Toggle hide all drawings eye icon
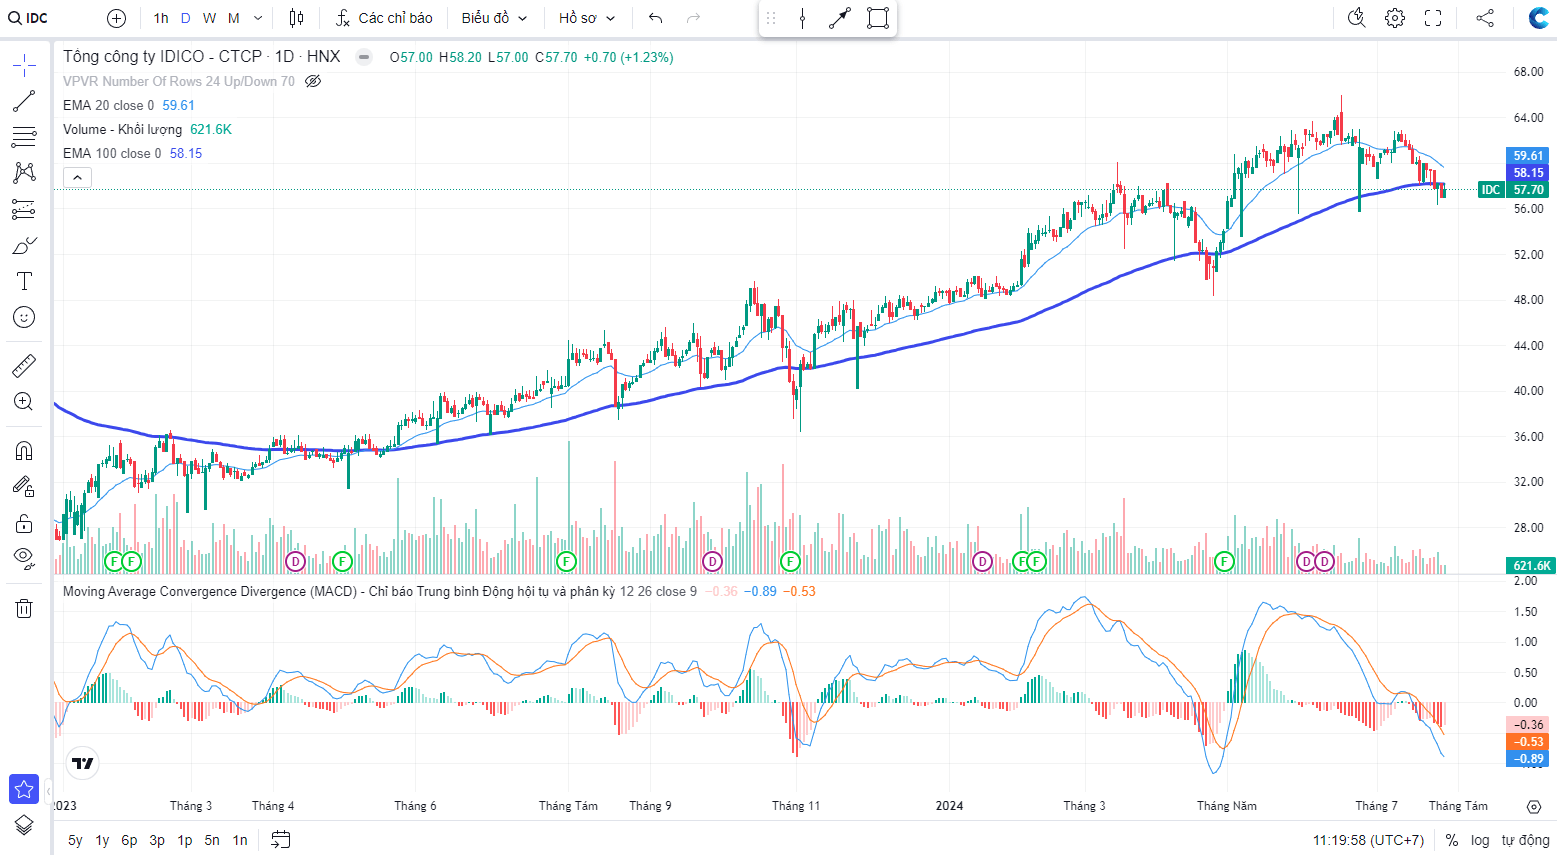 [x=24, y=558]
